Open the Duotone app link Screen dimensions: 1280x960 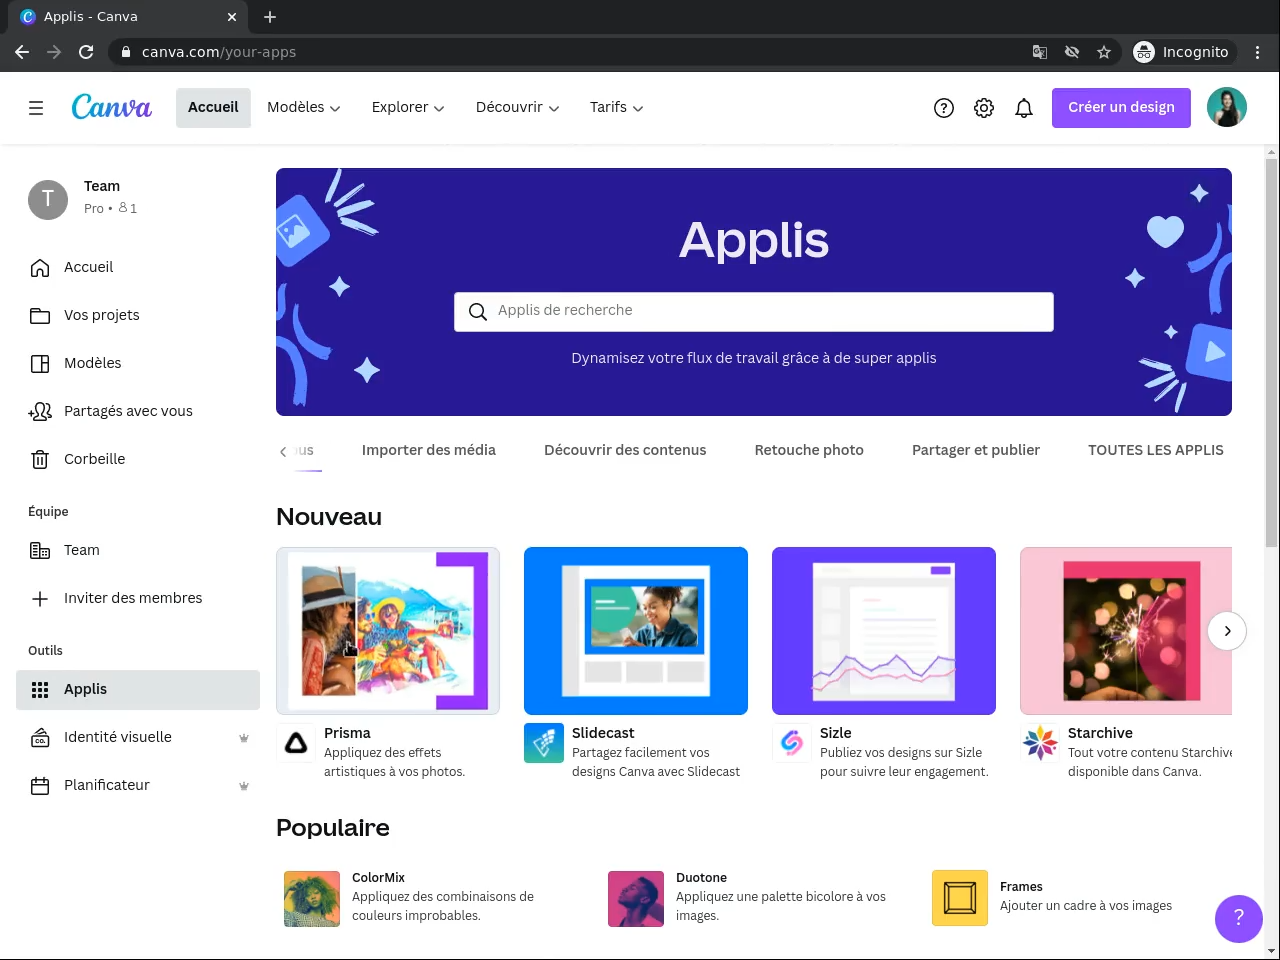pos(701,878)
